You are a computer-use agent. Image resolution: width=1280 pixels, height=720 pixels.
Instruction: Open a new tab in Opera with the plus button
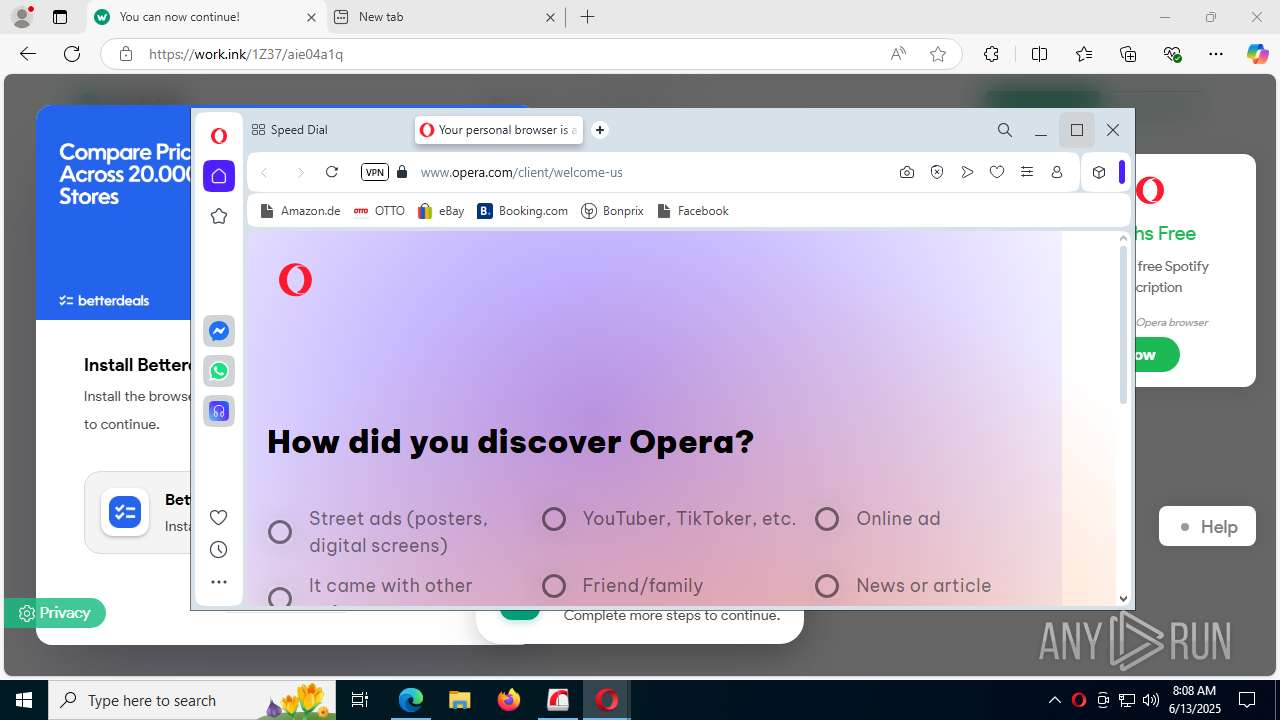point(600,130)
